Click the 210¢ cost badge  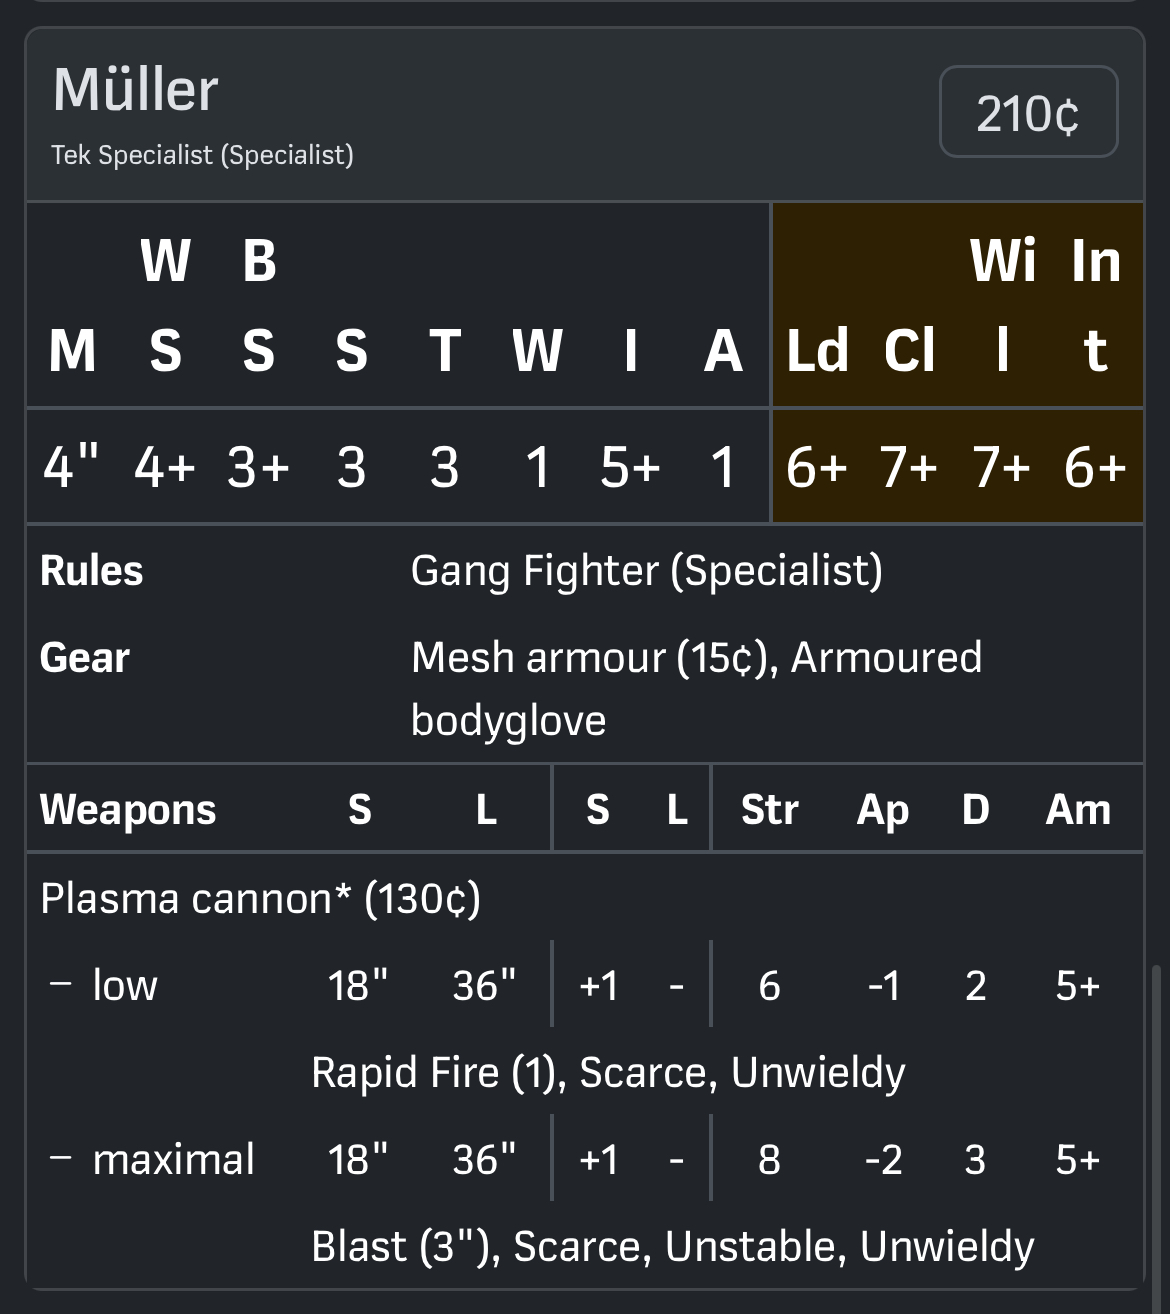pyautogui.click(x=1028, y=112)
